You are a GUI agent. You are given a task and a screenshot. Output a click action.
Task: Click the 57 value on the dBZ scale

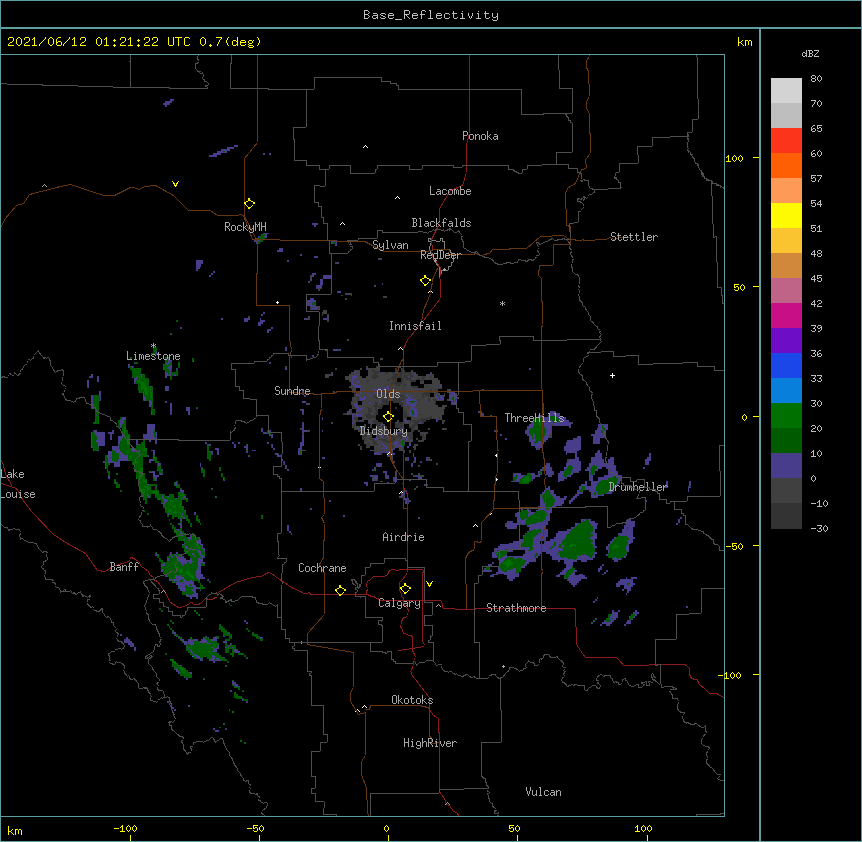[816, 178]
